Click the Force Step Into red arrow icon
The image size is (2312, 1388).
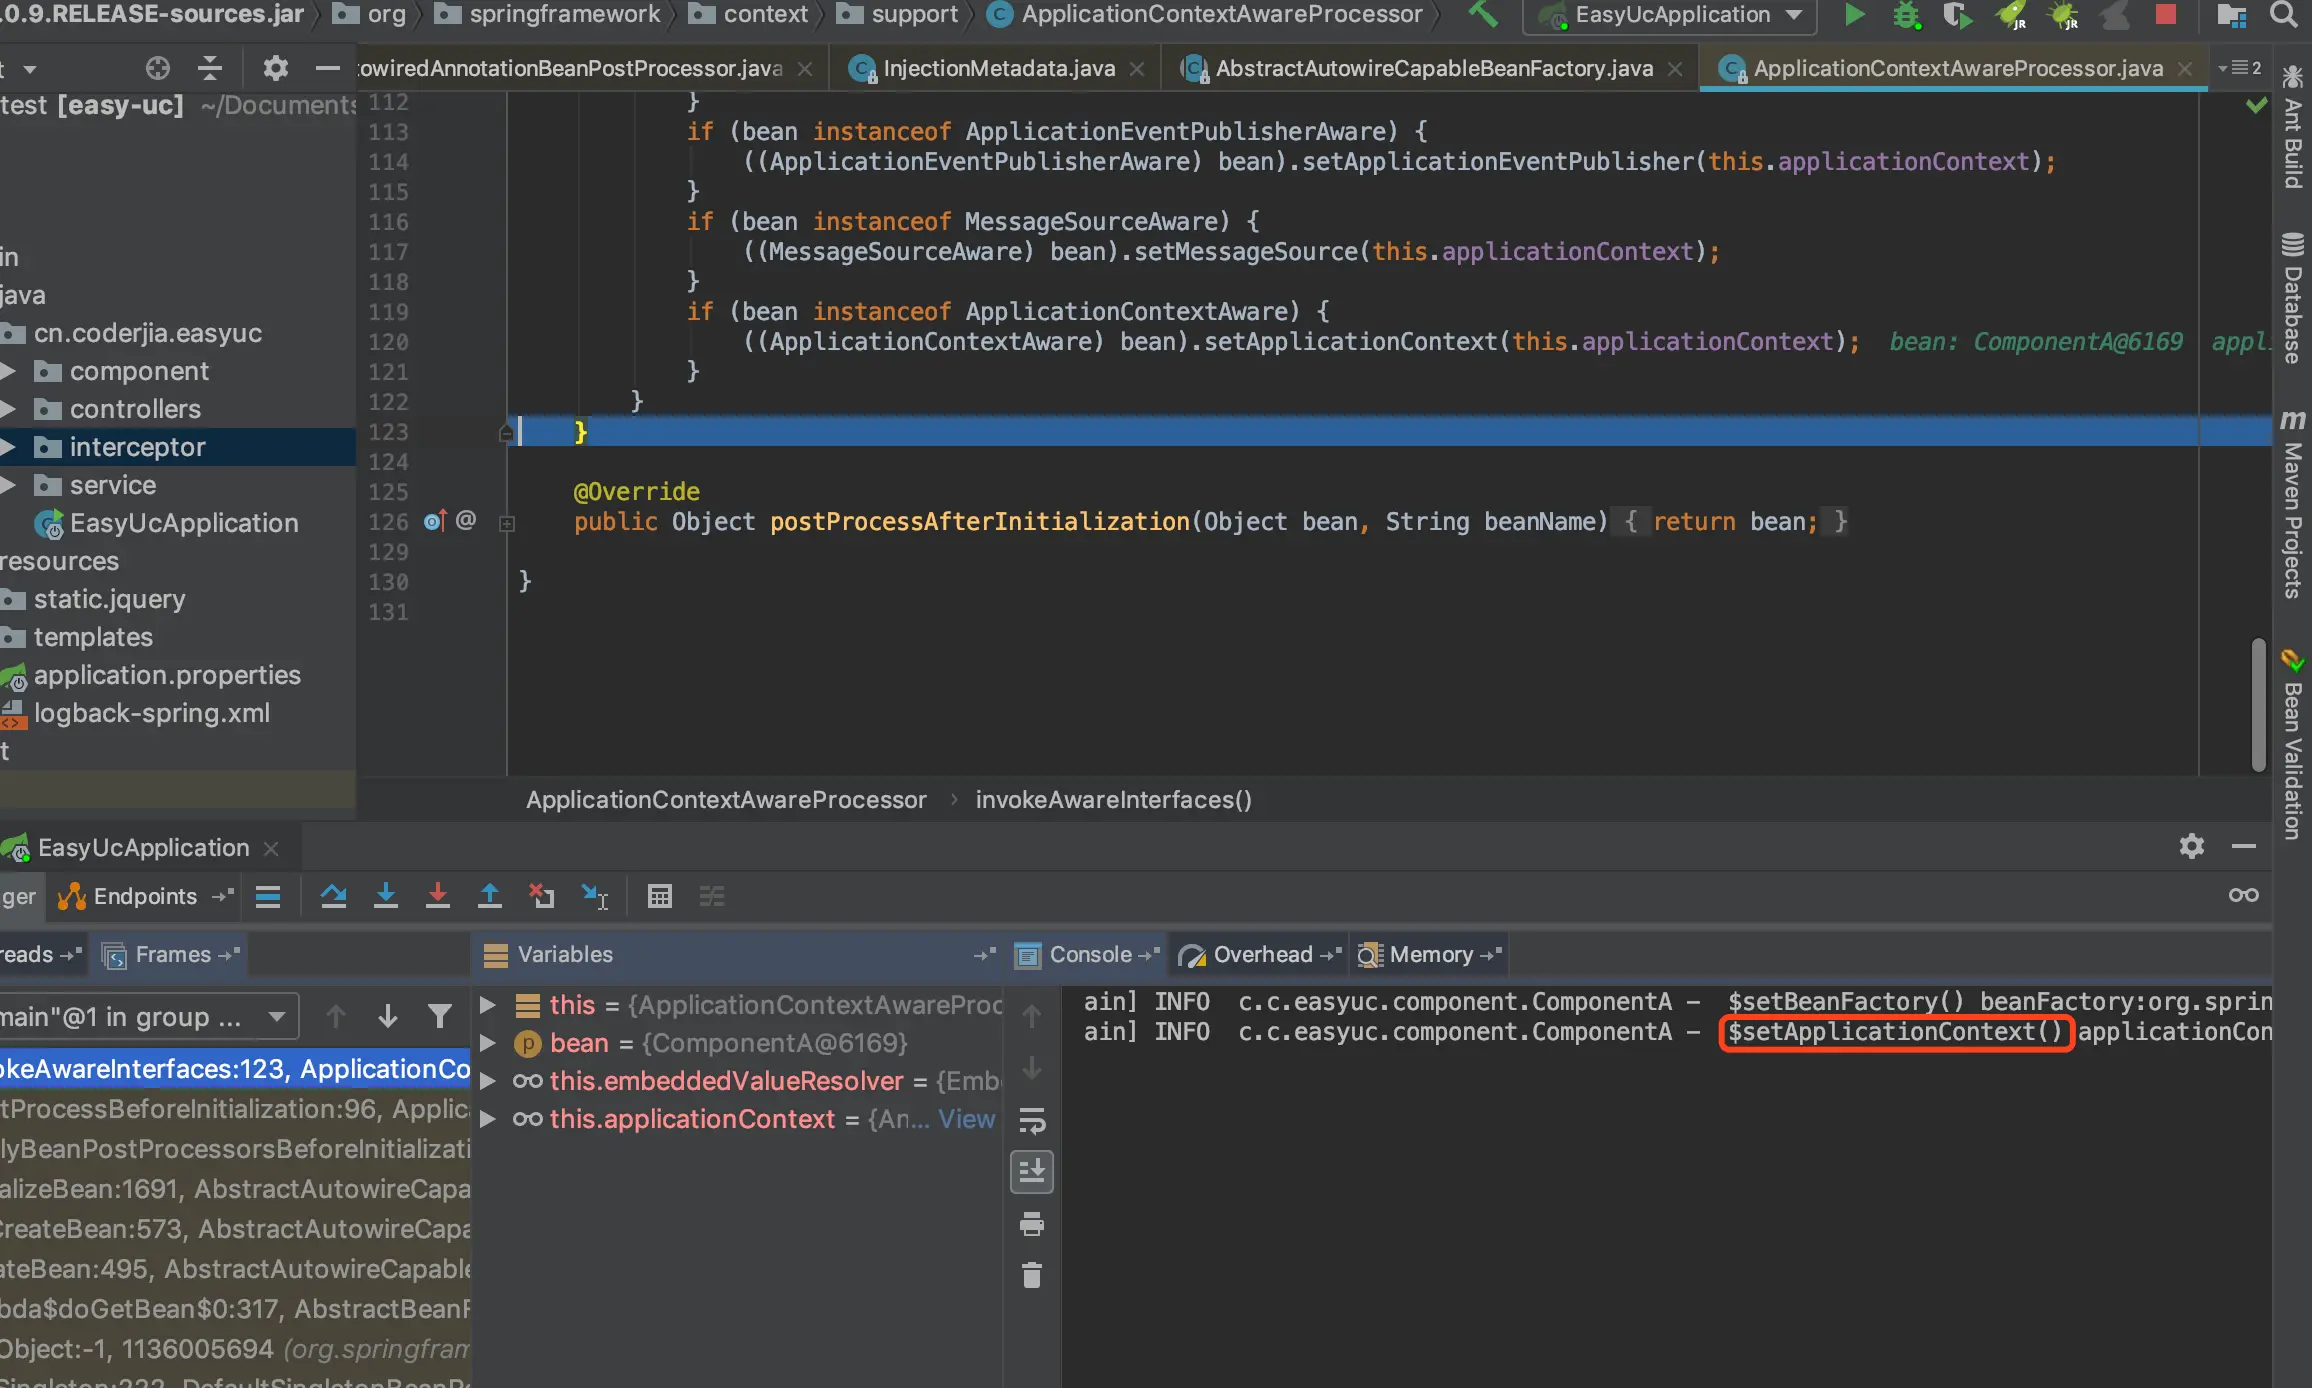click(x=437, y=896)
